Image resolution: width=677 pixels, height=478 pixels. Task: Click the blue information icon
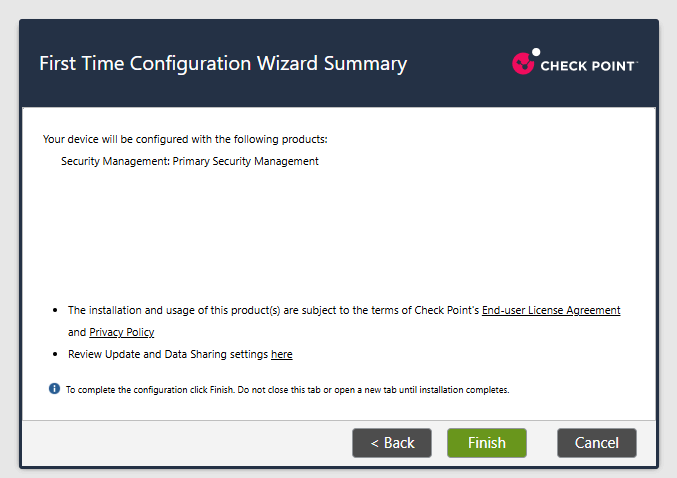(54, 389)
